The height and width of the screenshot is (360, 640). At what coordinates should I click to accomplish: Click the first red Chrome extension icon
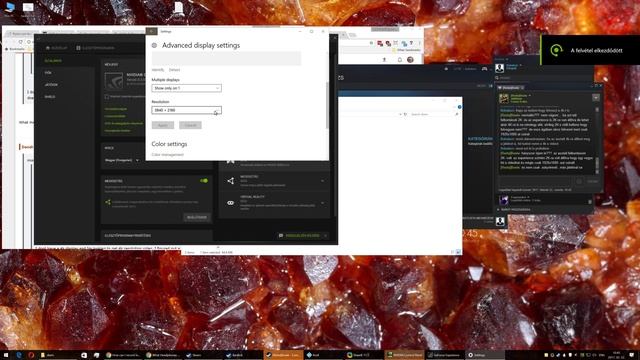click(380, 43)
